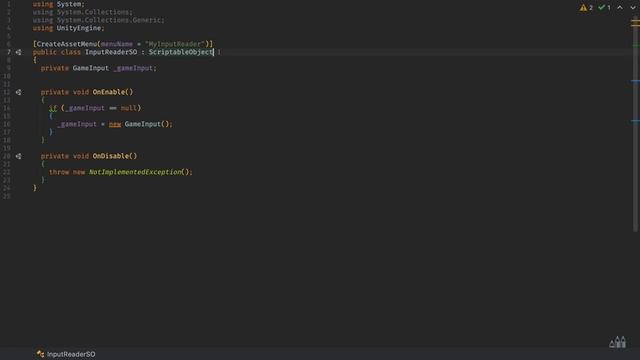Click 'using System.Collections.Generic;' line
This screenshot has width=640, height=360.
98,20
